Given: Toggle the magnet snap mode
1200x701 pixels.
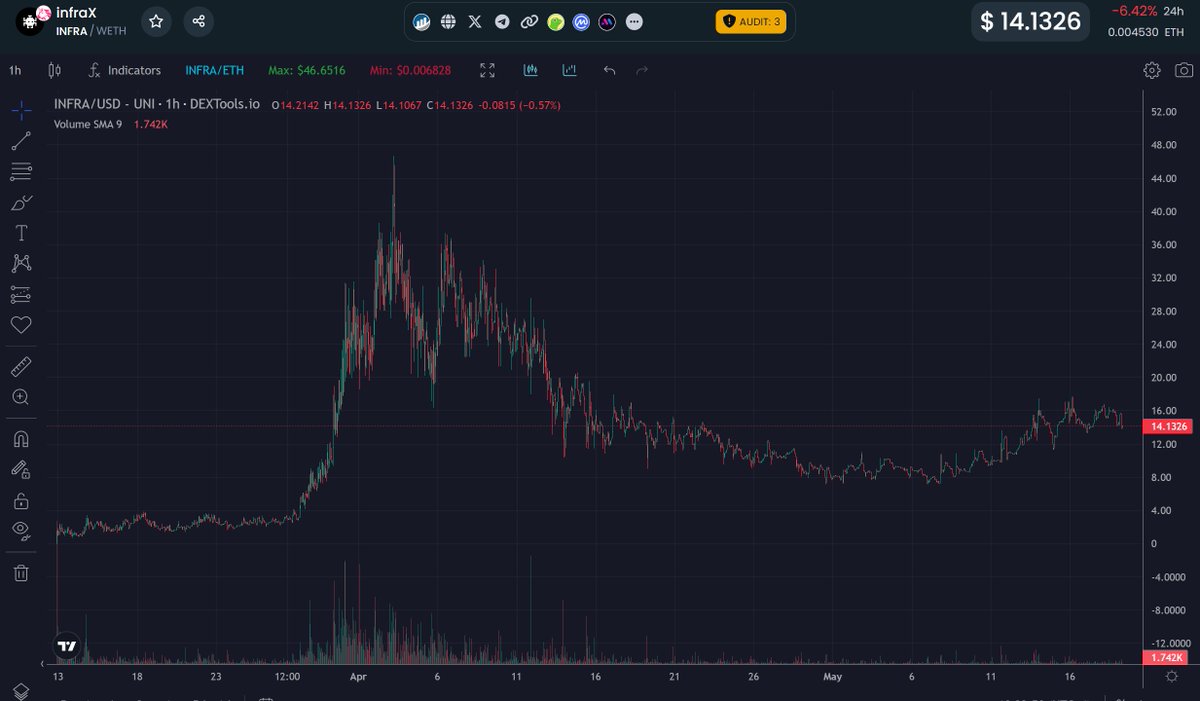Looking at the screenshot, I should click(21, 439).
